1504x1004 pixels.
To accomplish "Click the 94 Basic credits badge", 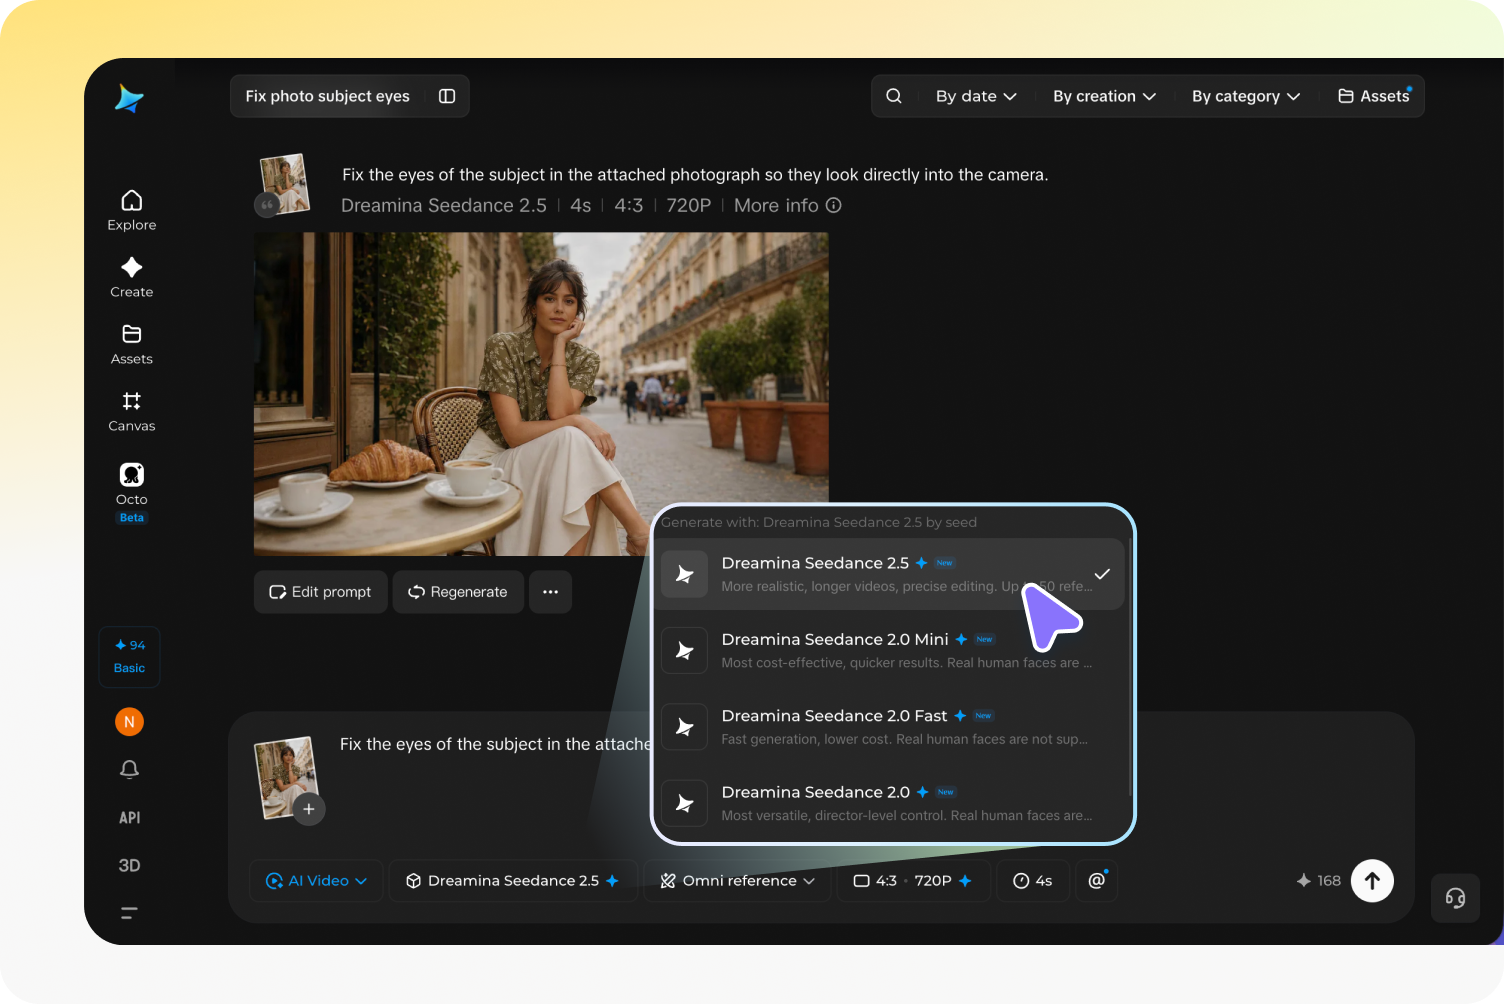I will click(x=129, y=656).
